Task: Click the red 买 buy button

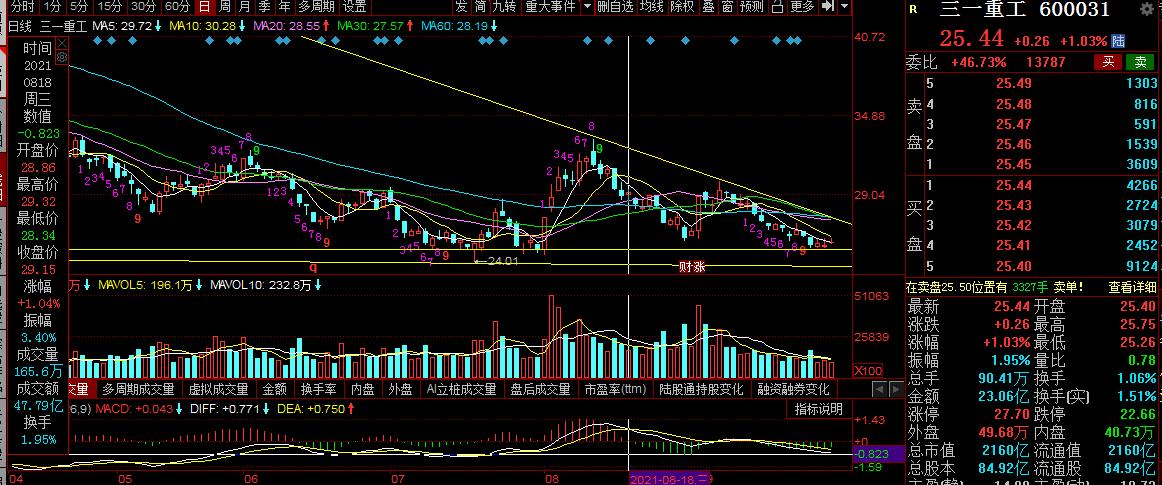Action: 1108,62
